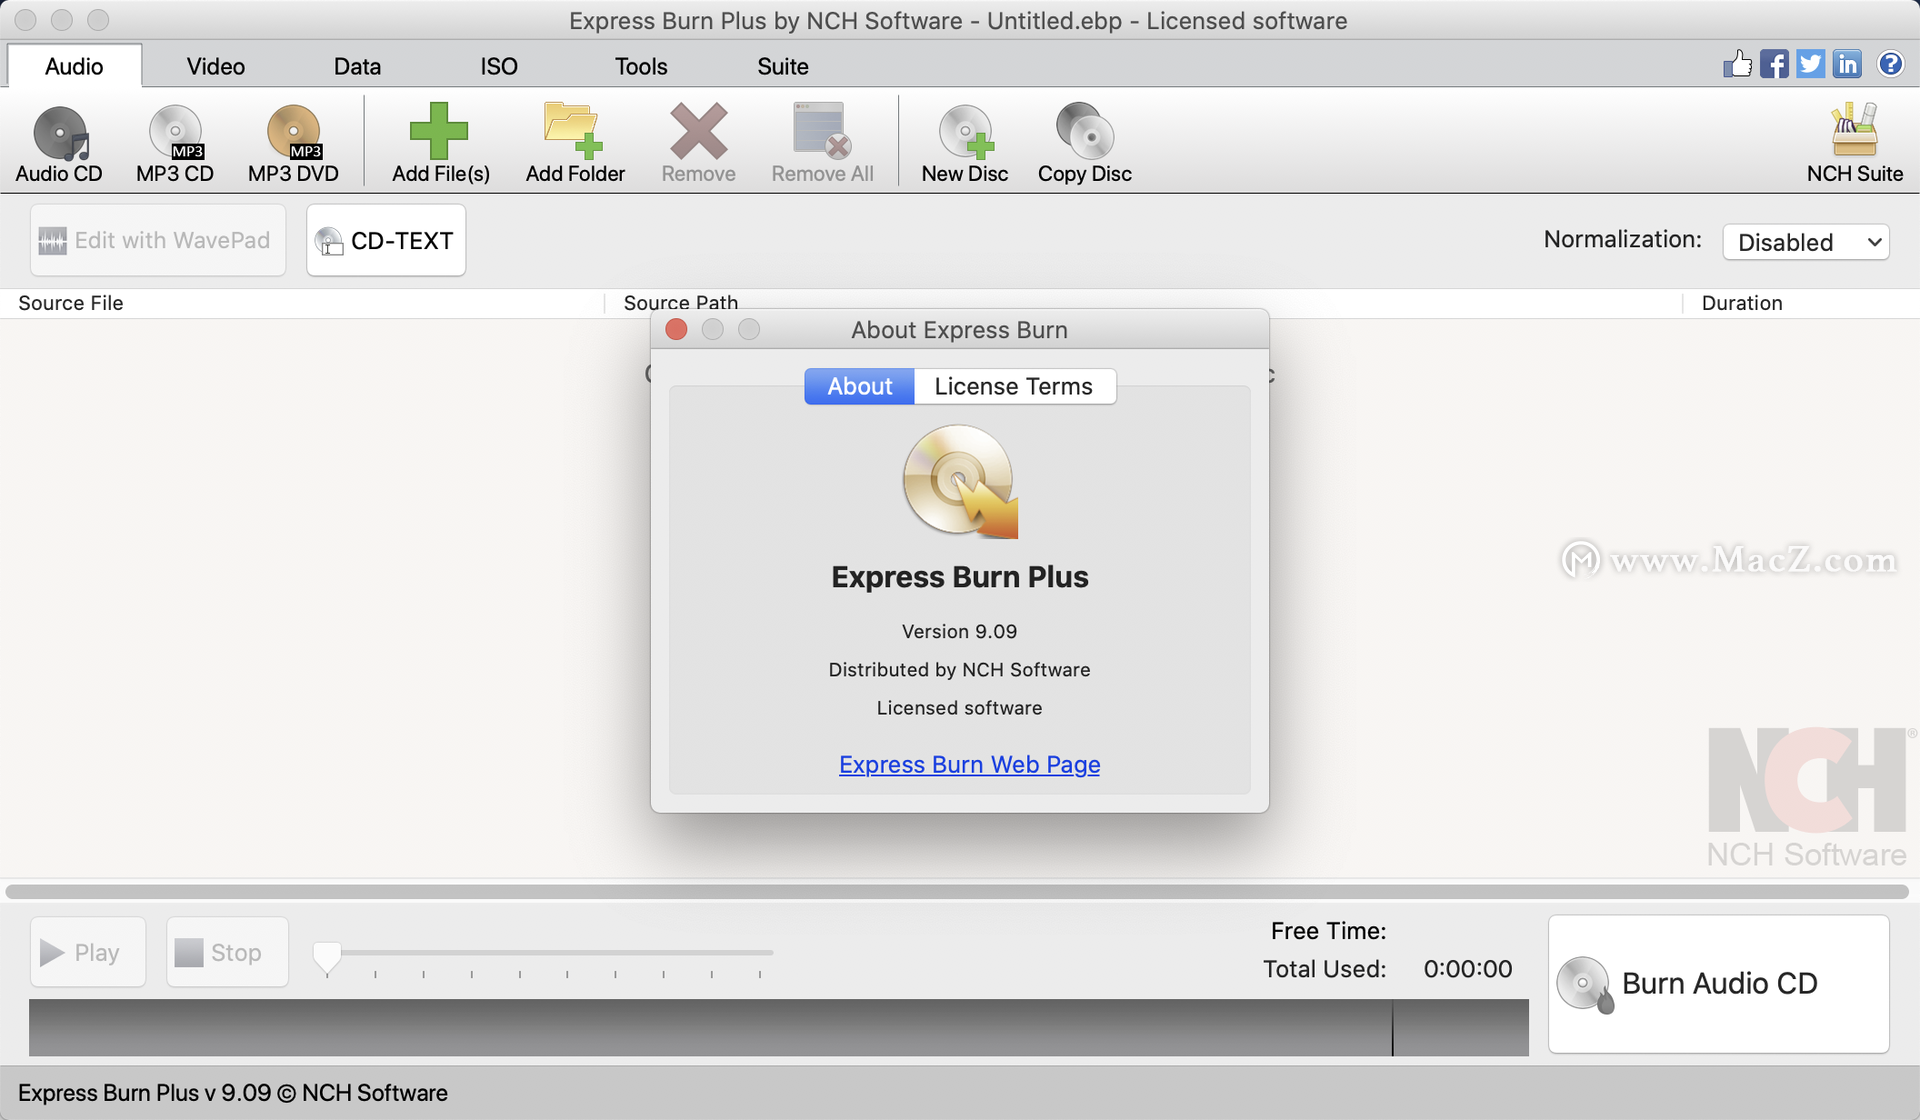Image resolution: width=1920 pixels, height=1120 pixels.
Task: Click 'Distributed by NCH Software' text
Action: tap(959, 669)
